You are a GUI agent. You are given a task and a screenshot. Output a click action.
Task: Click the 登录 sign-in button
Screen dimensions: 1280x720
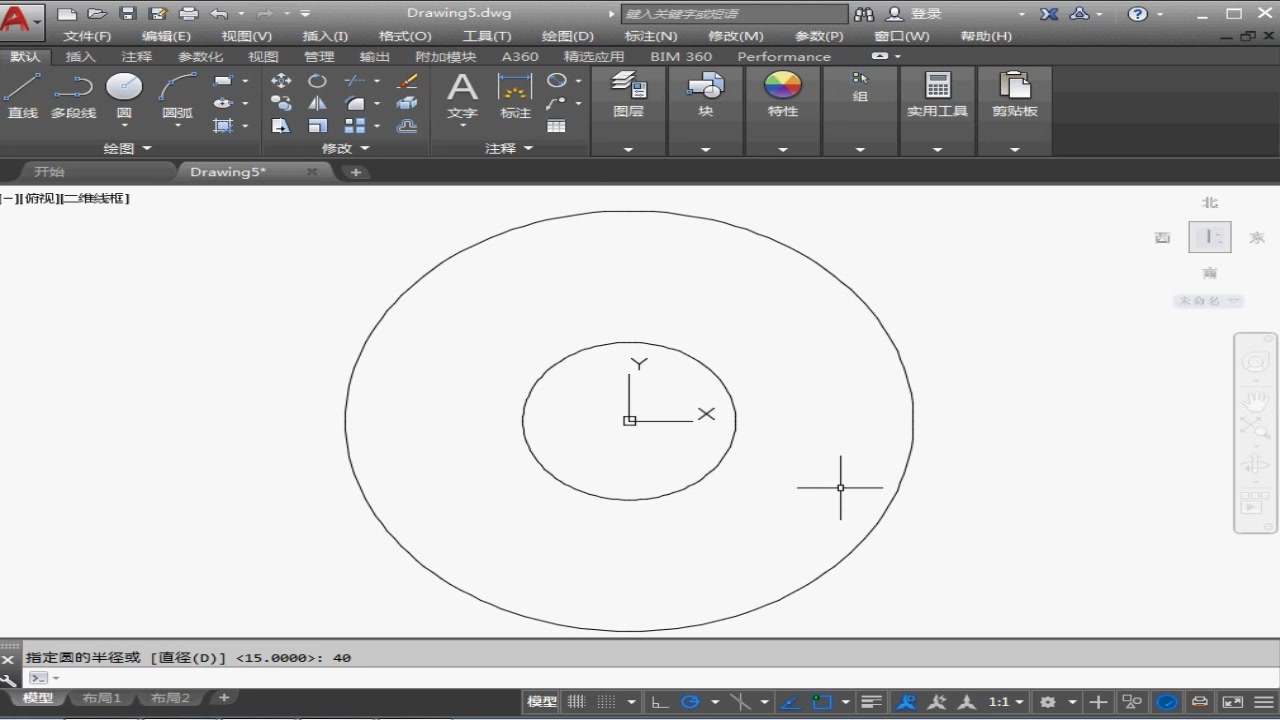pyautogui.click(x=926, y=14)
